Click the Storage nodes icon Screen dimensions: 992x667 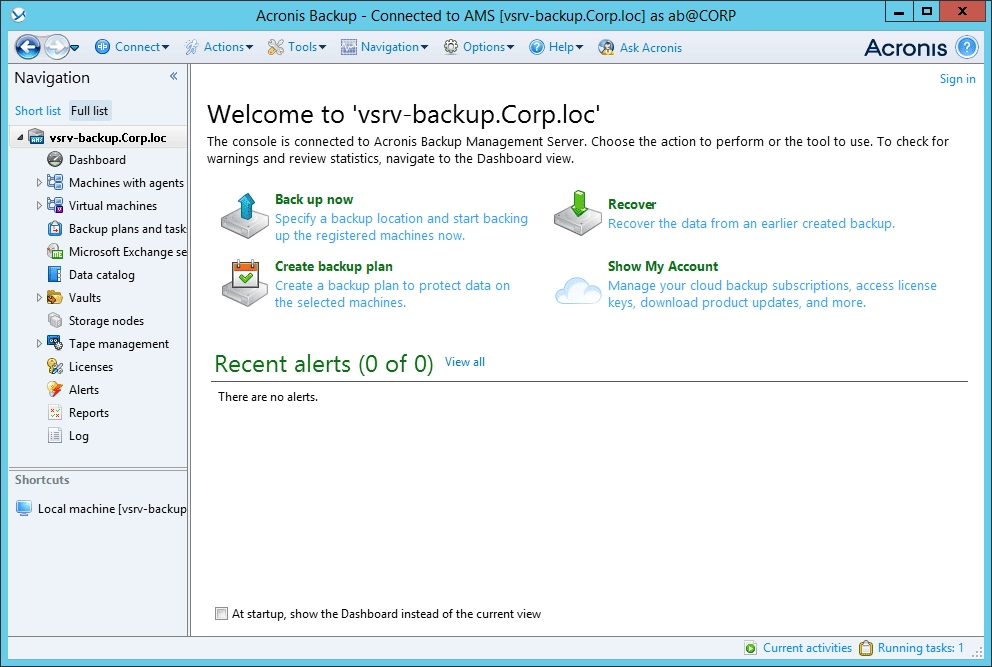(x=55, y=320)
